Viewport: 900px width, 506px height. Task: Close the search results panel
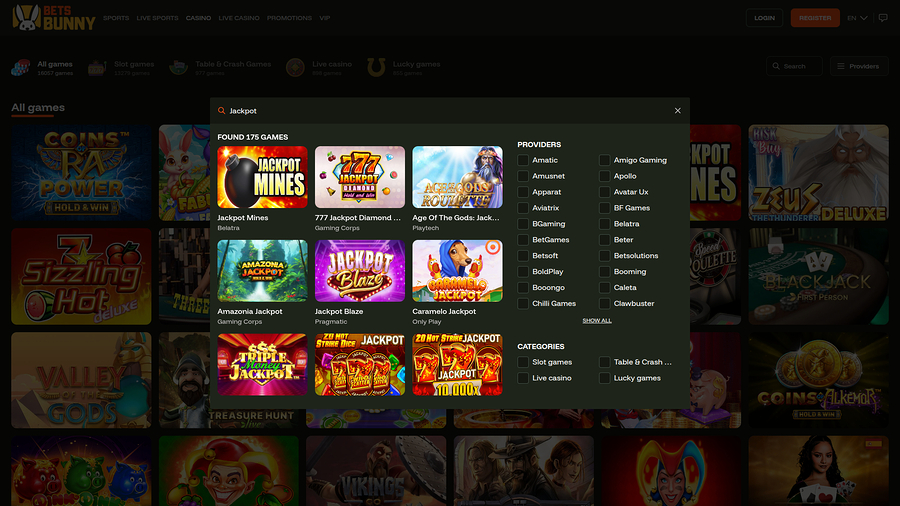[677, 111]
